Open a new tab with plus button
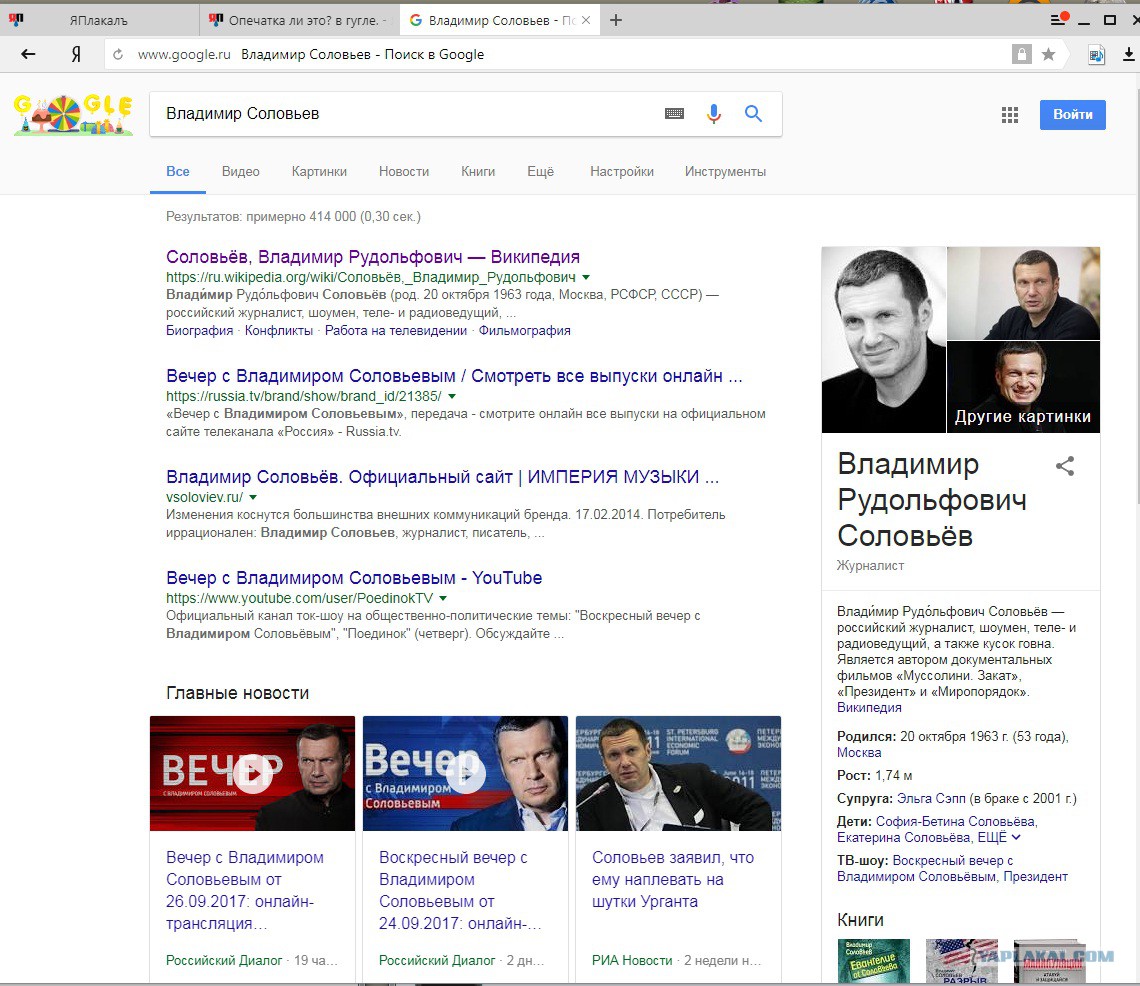Viewport: 1140px width, 986px height. coord(616,20)
